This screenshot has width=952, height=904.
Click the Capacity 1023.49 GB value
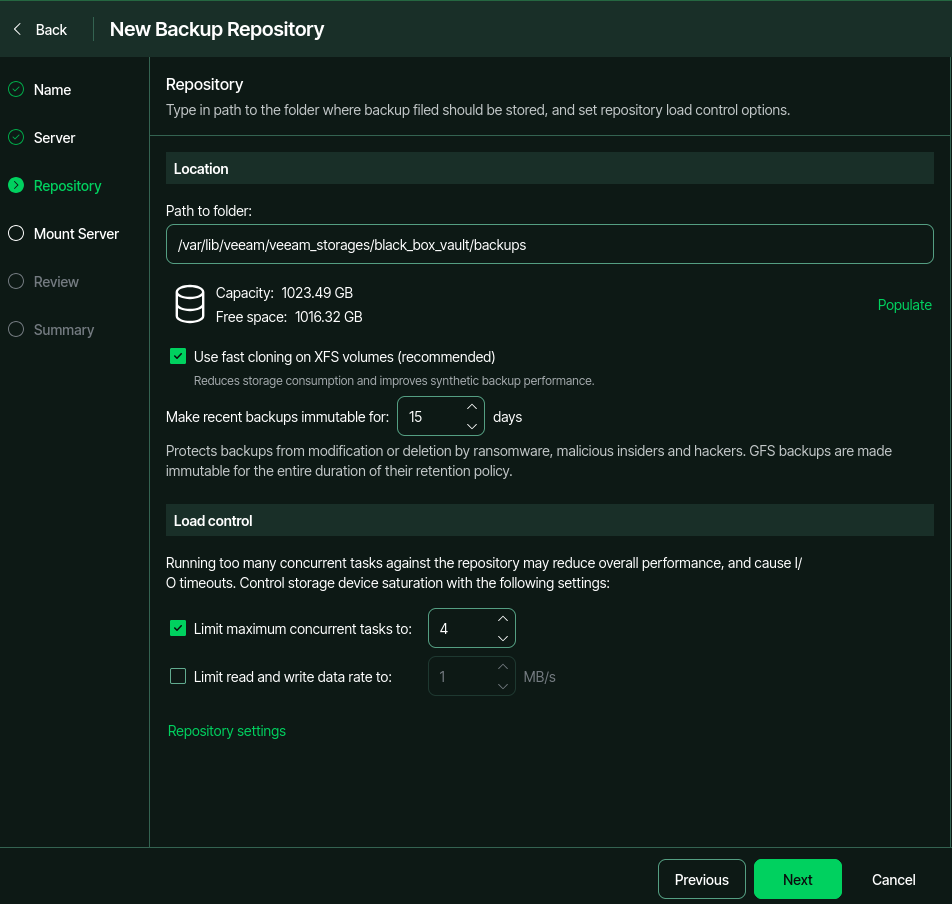(x=317, y=293)
